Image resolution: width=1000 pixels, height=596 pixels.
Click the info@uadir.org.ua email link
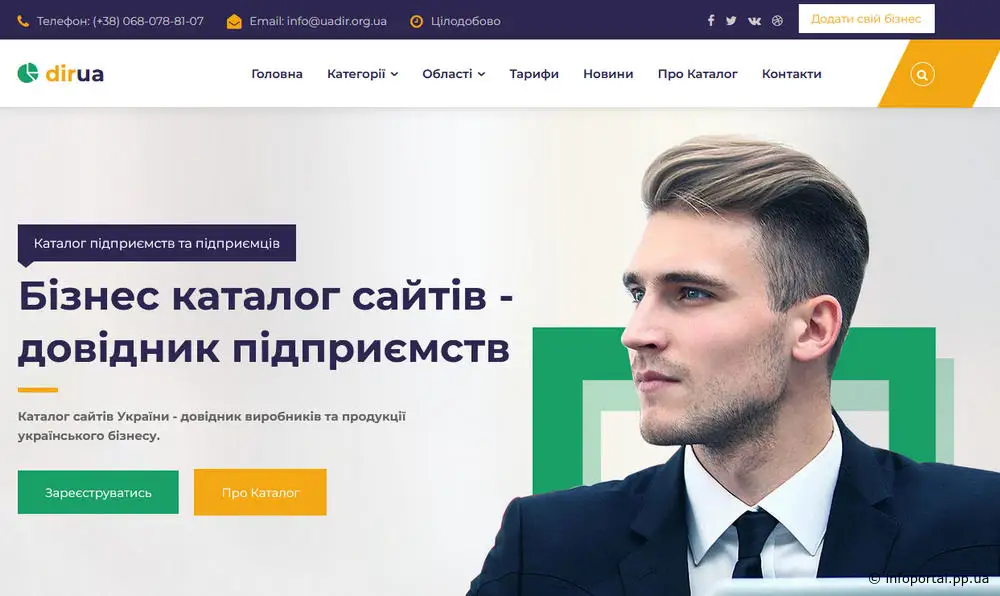click(337, 21)
